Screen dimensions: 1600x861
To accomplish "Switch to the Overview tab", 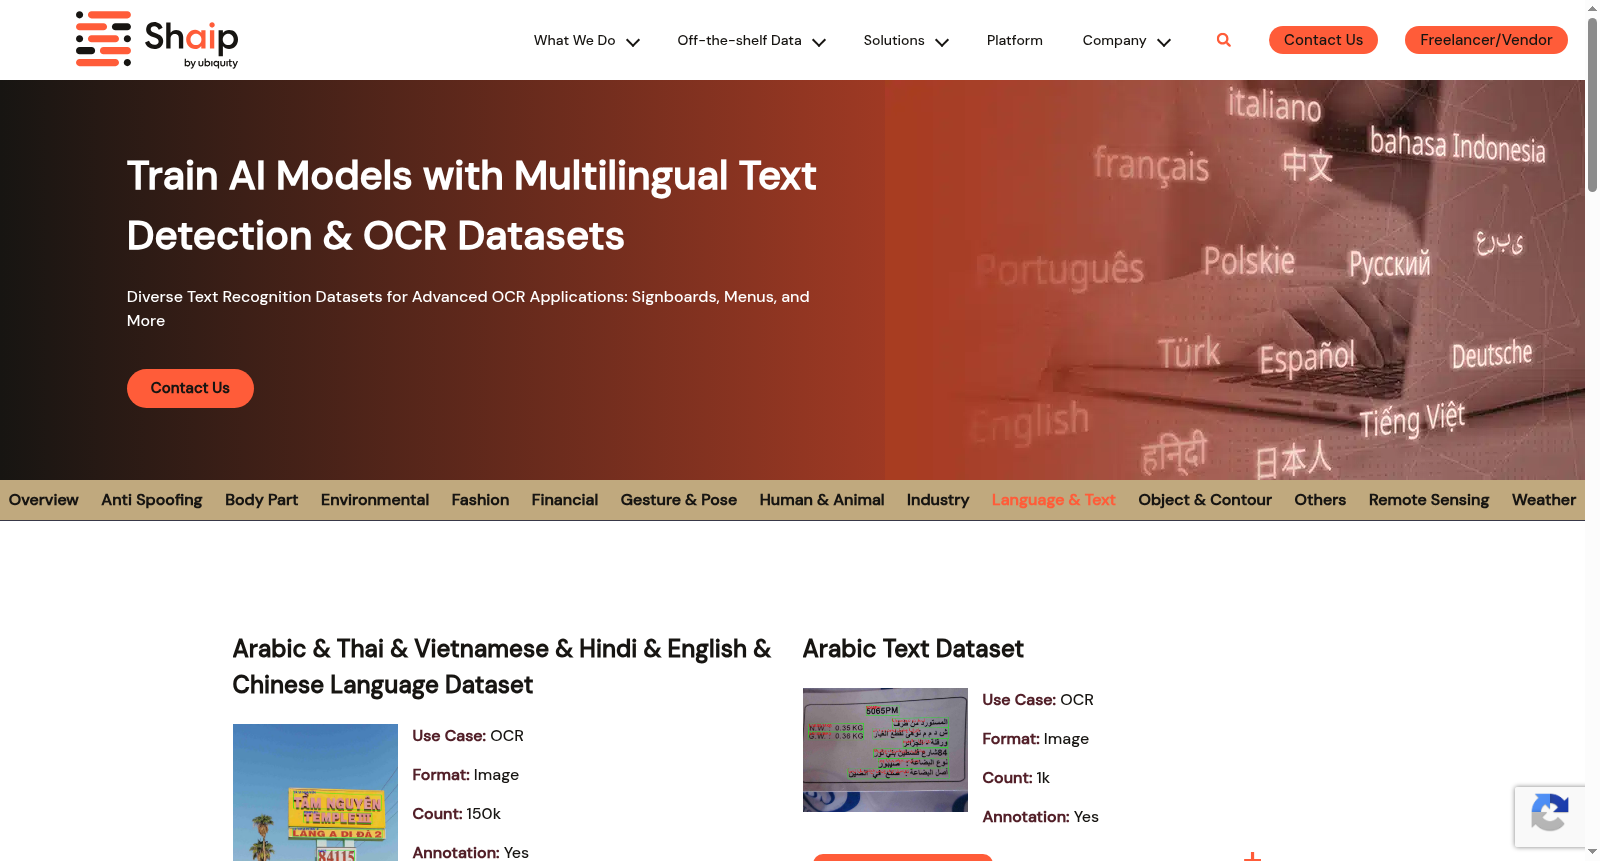I will click(44, 500).
